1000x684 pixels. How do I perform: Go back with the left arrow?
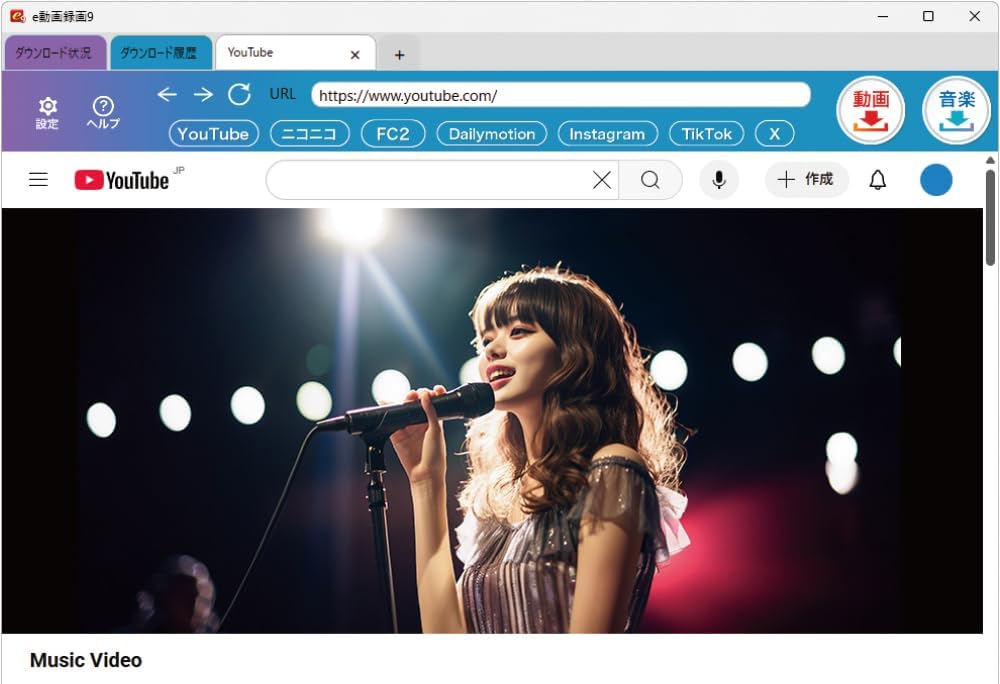click(167, 94)
